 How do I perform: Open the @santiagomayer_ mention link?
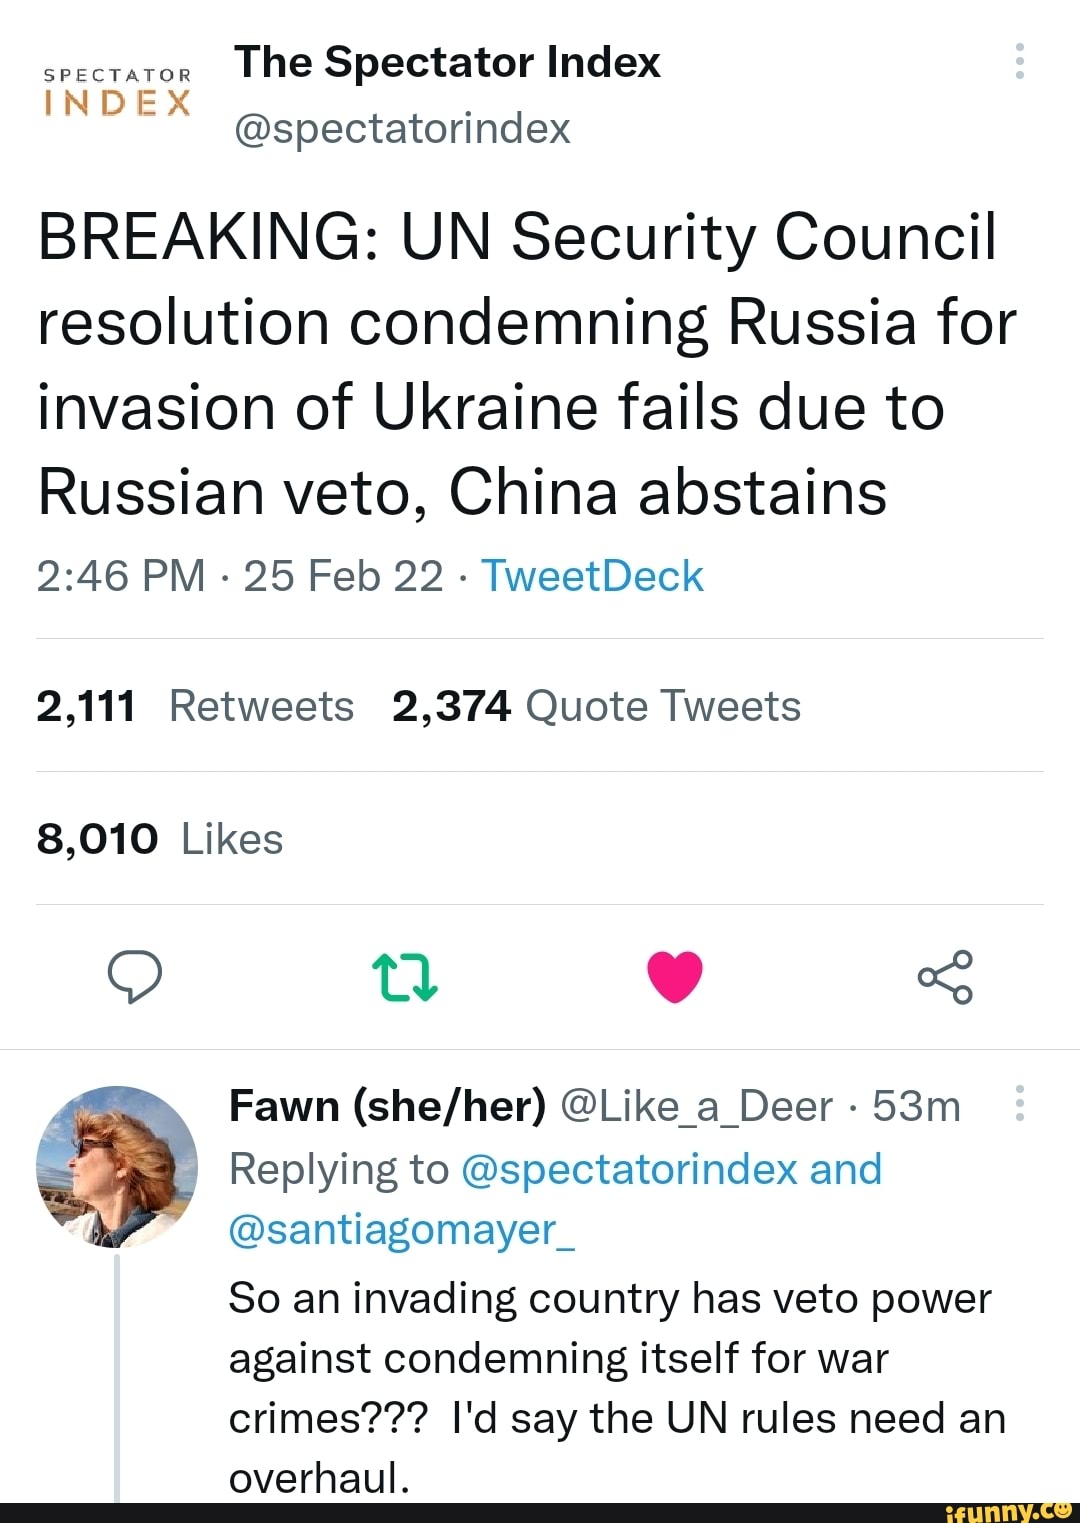coord(402,1229)
